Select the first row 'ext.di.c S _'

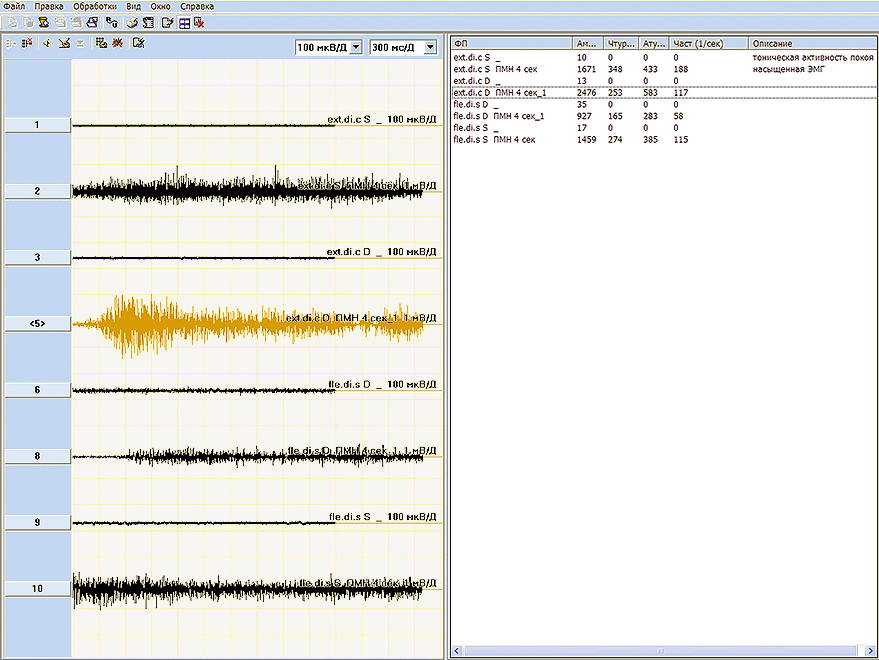664,57
